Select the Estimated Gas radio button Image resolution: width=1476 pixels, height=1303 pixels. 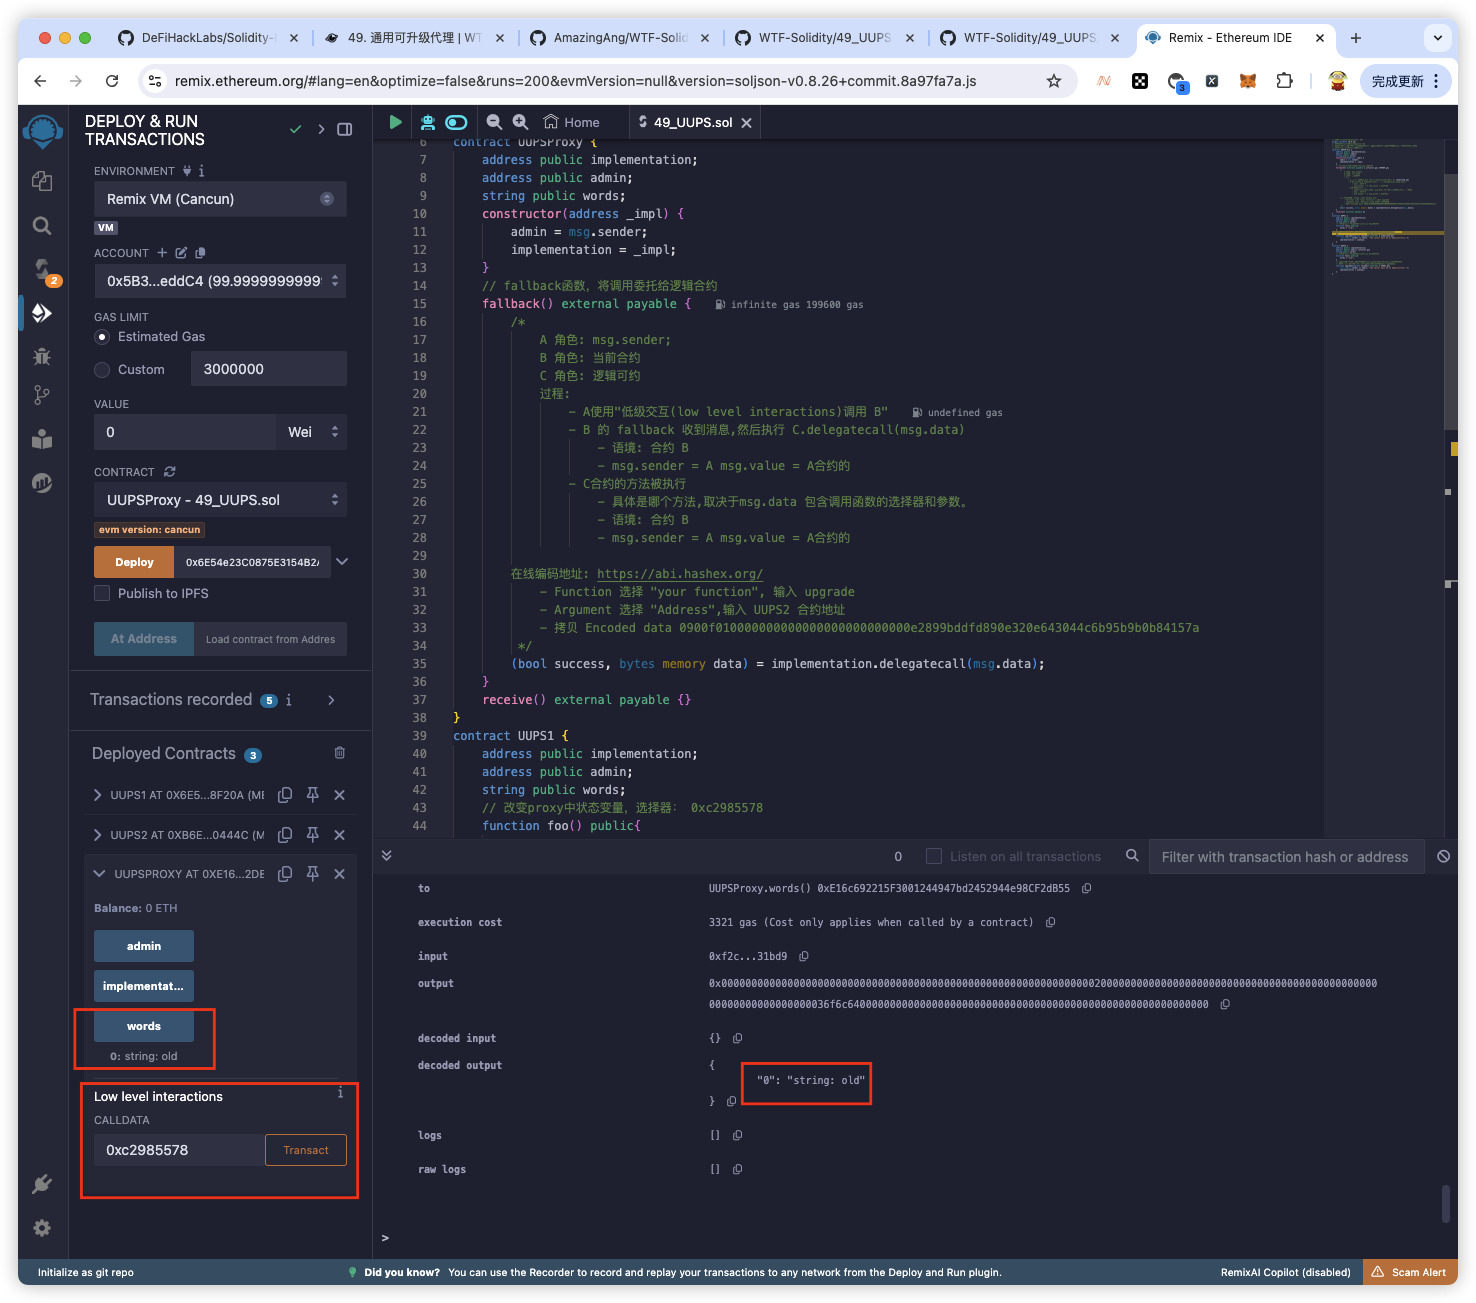tap(102, 337)
